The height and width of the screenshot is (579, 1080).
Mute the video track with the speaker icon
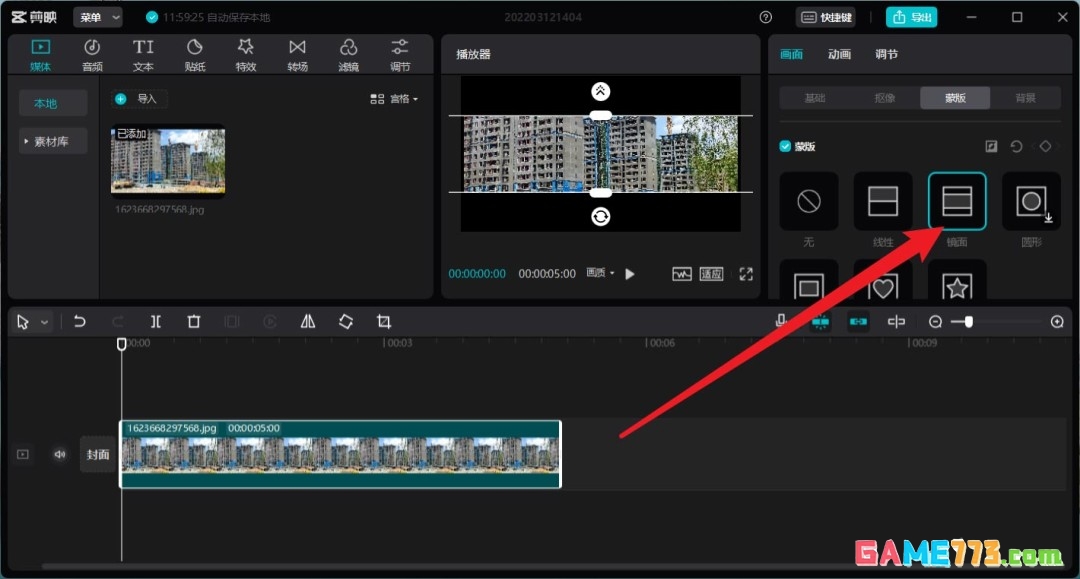tap(59, 454)
